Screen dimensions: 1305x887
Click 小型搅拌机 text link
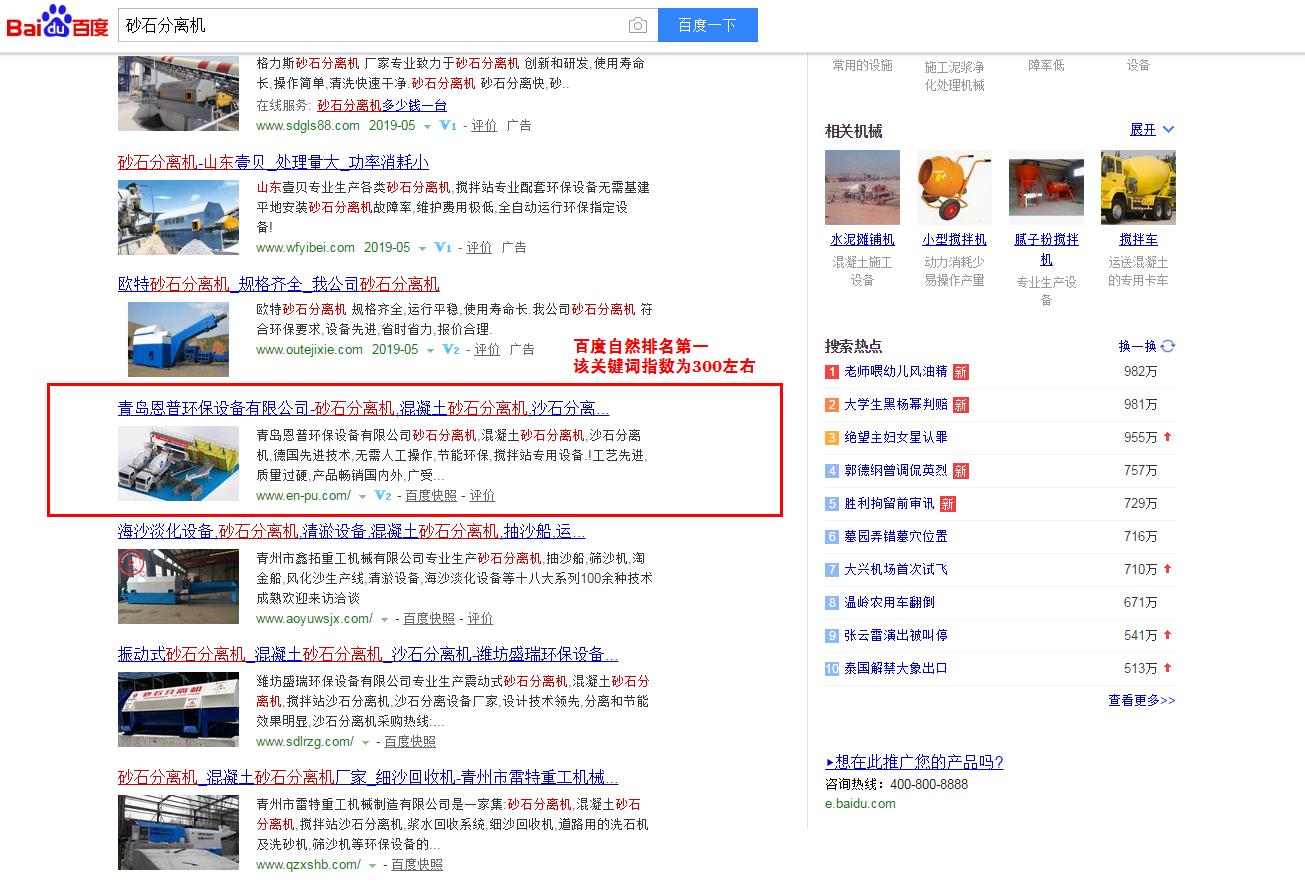(x=954, y=240)
